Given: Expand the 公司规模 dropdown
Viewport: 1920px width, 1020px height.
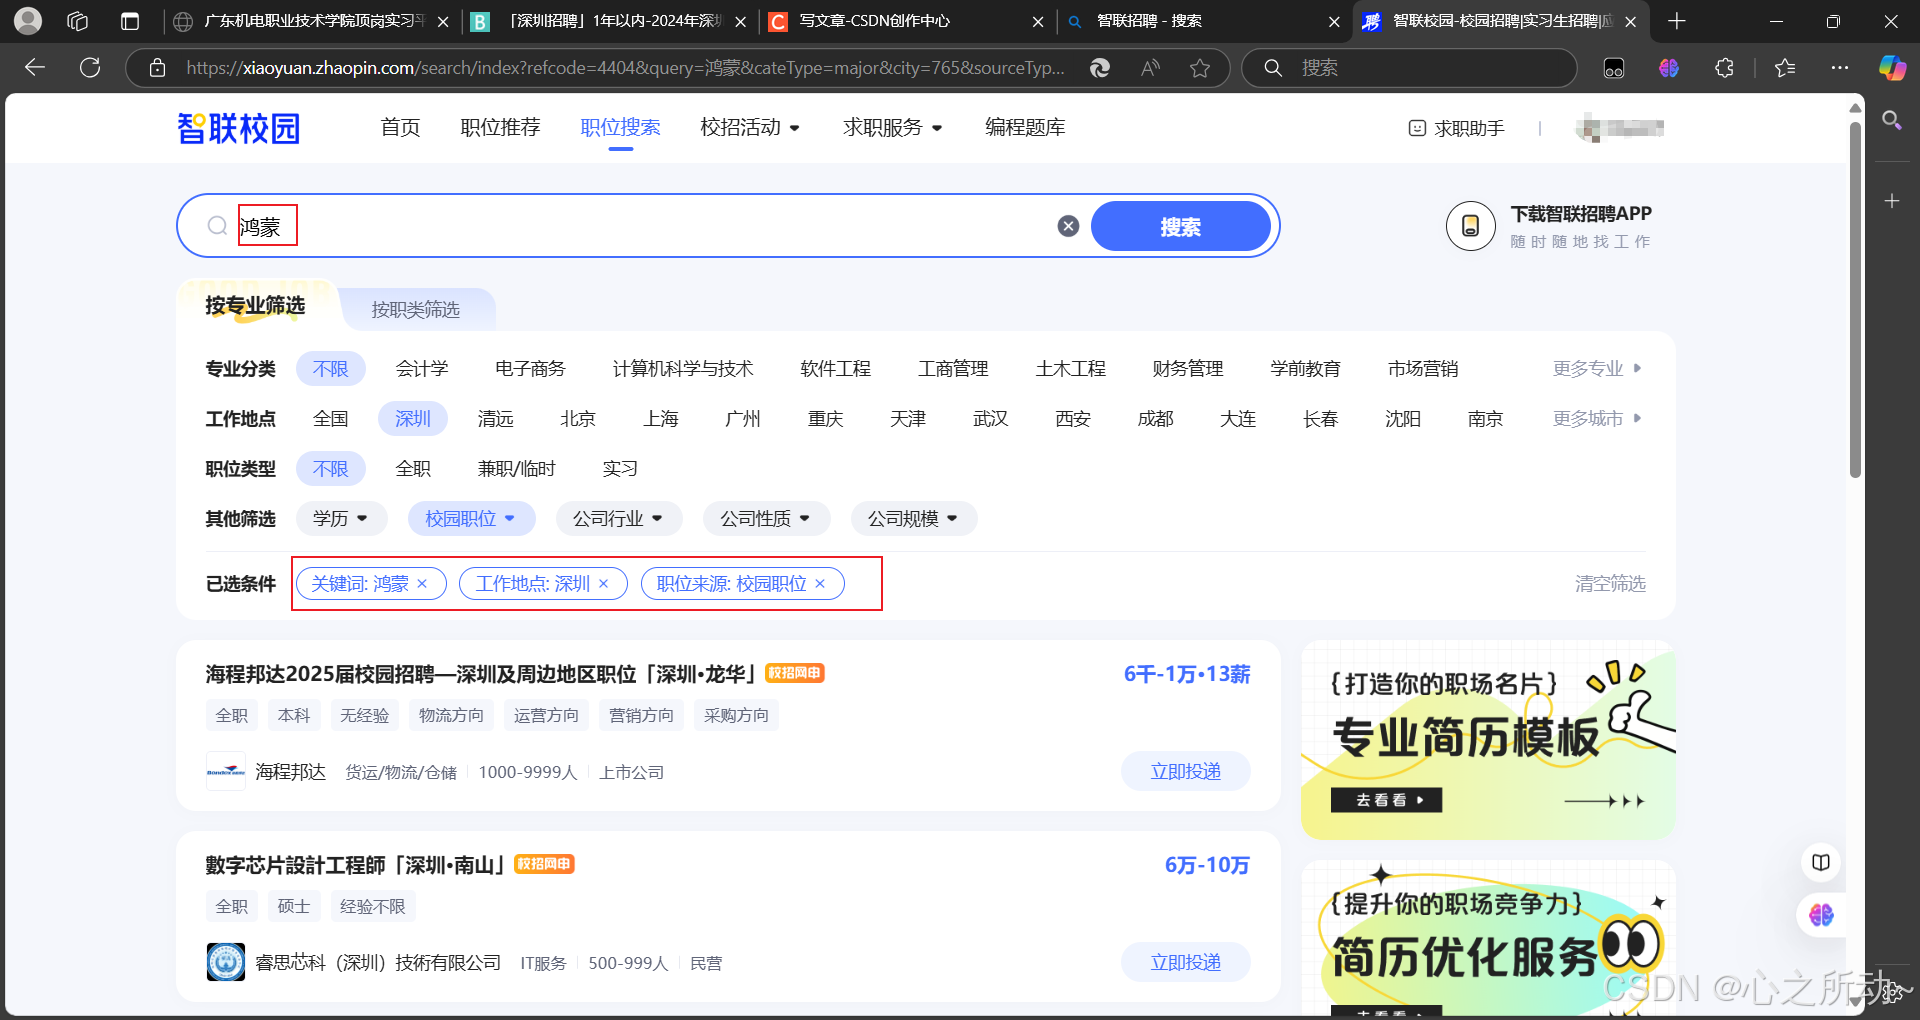Looking at the screenshot, I should [x=914, y=518].
